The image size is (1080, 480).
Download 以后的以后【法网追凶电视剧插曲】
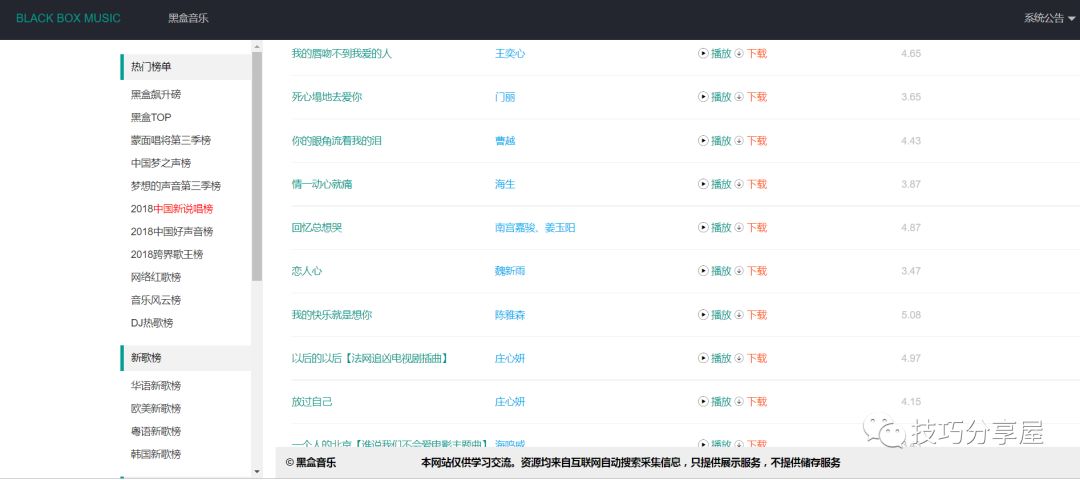tap(751, 358)
